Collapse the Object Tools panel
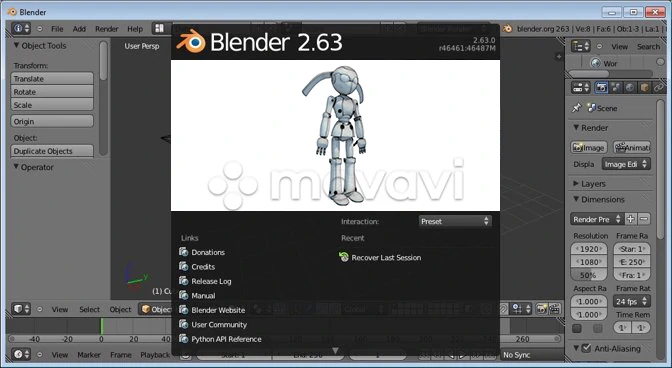This screenshot has height=368, width=672. click(x=16, y=45)
